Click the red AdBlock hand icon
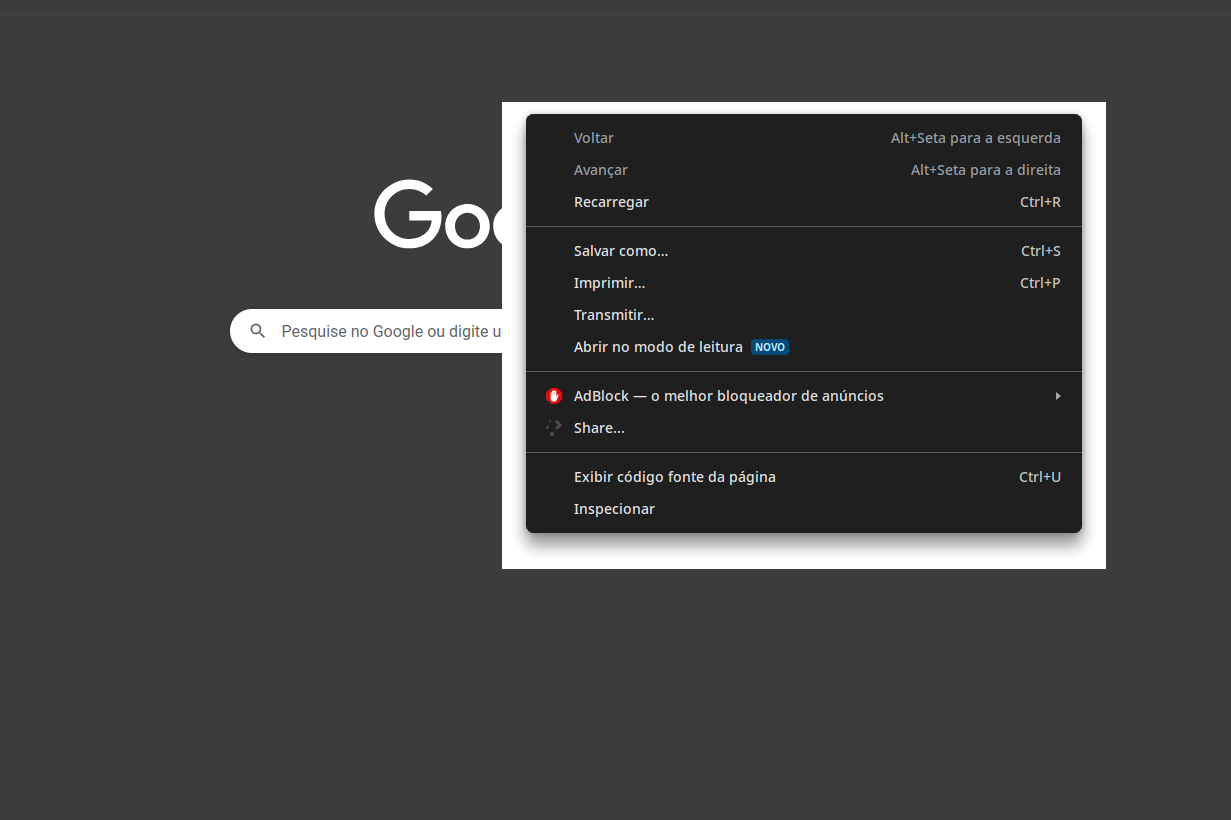The width and height of the screenshot is (1231, 820). (x=554, y=396)
